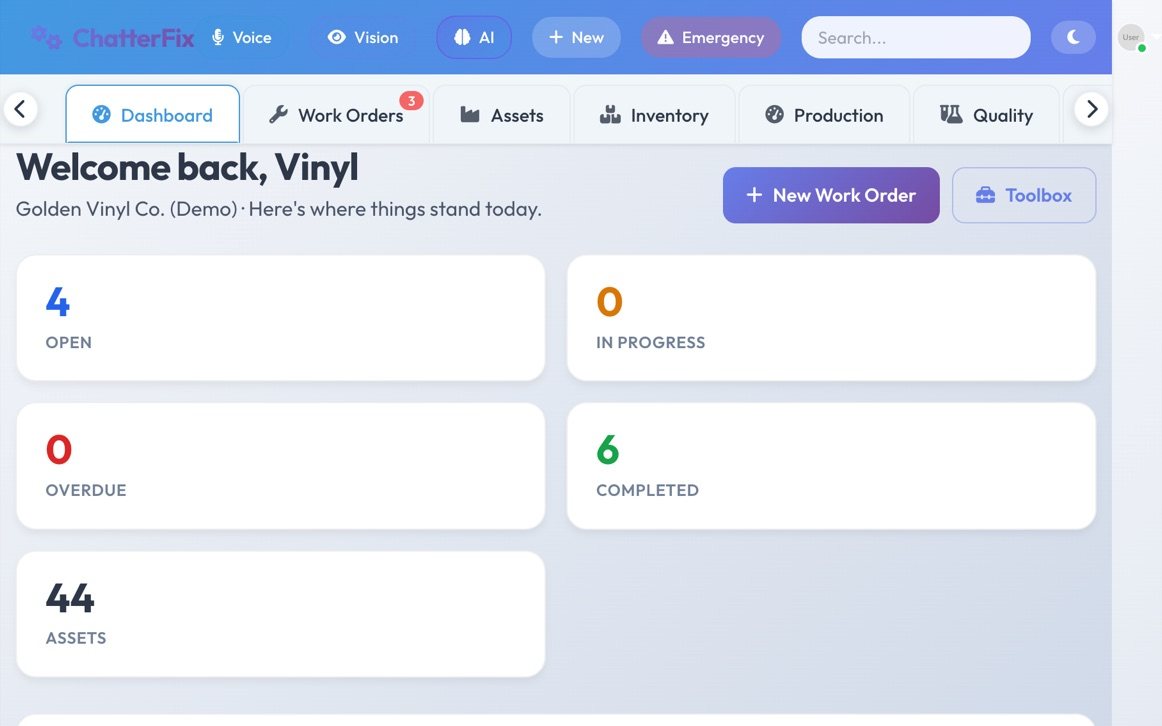The width and height of the screenshot is (1162, 726).
Task: Open the User avatar menu
Action: point(1131,37)
